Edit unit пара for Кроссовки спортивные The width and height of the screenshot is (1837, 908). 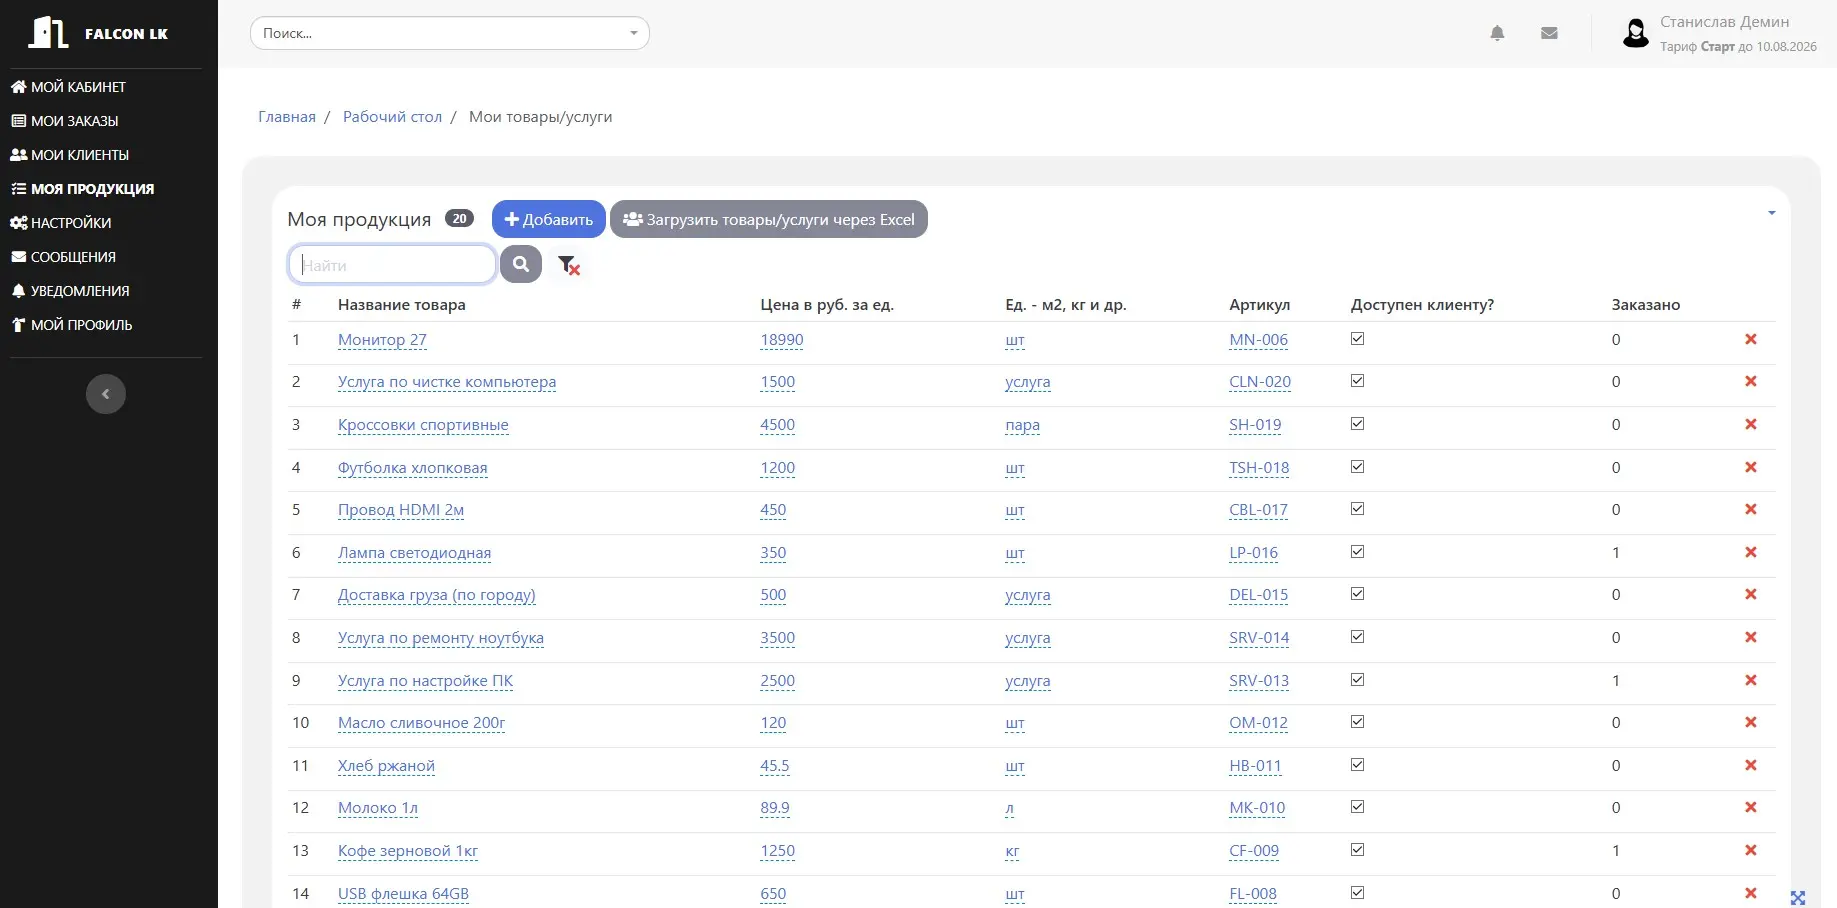[x=1022, y=425]
